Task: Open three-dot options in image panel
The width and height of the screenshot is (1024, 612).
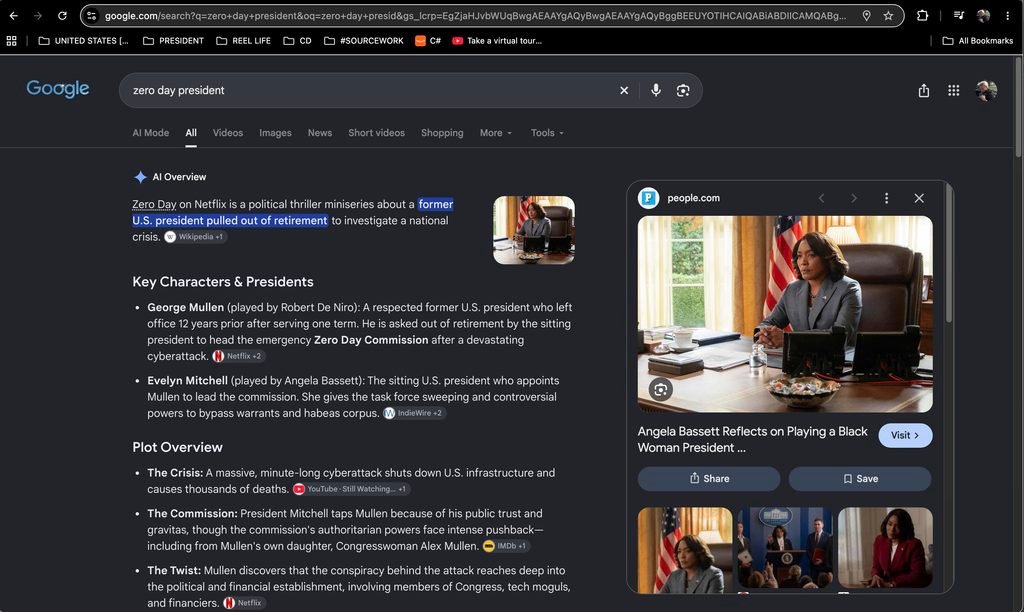Action: [x=886, y=198]
